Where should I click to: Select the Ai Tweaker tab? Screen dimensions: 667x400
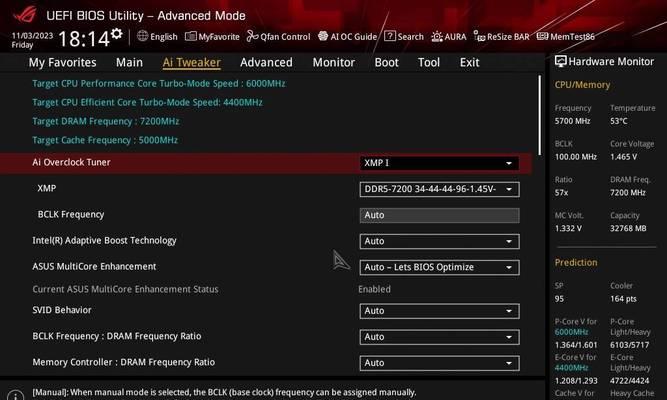[191, 63]
